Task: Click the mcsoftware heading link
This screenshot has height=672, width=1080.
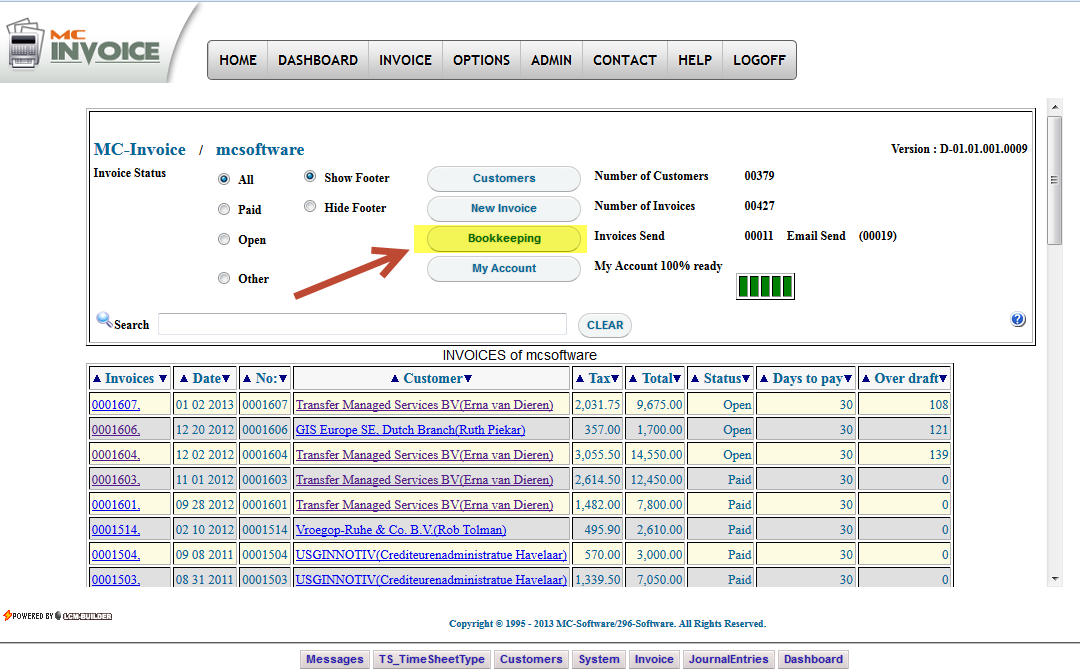Action: pos(260,149)
